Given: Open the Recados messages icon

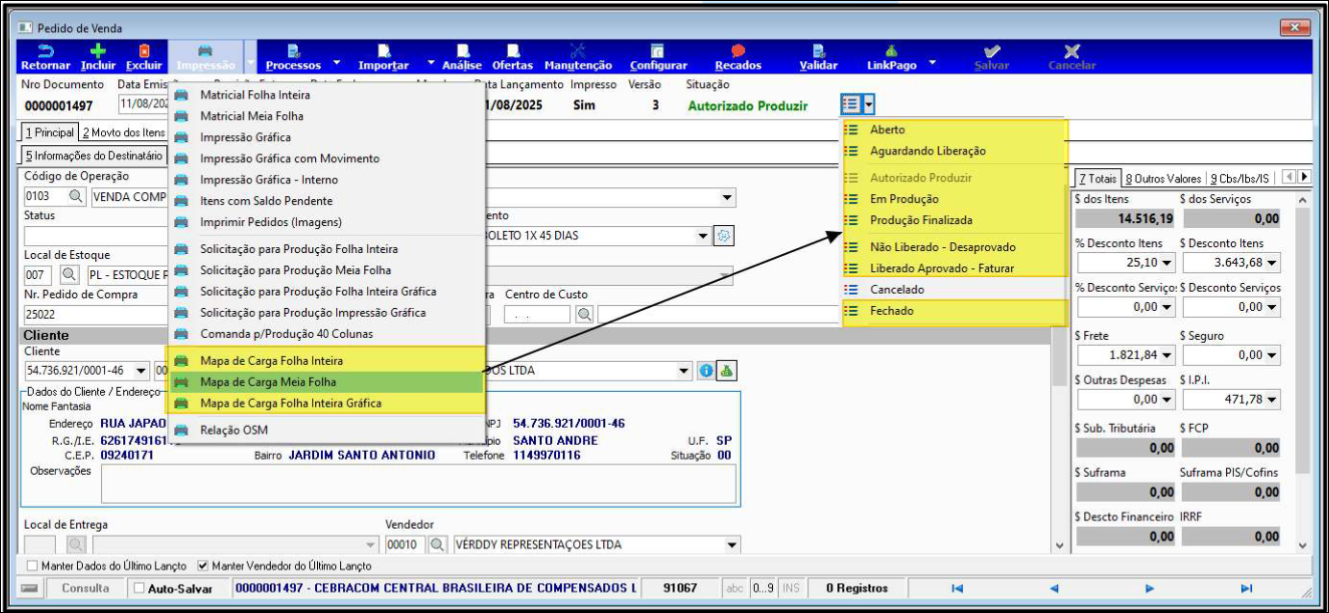Looking at the screenshot, I should 738,51.
